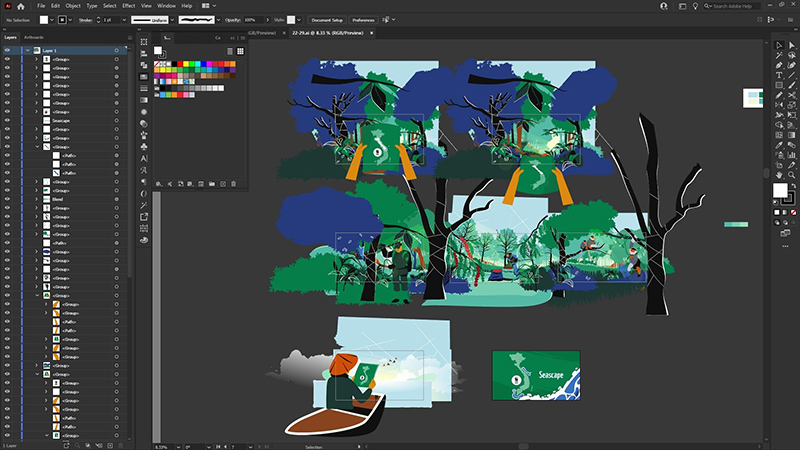Activate the Magic Wand tool
Viewport: 800px width, 450px height.
(x=779, y=55)
